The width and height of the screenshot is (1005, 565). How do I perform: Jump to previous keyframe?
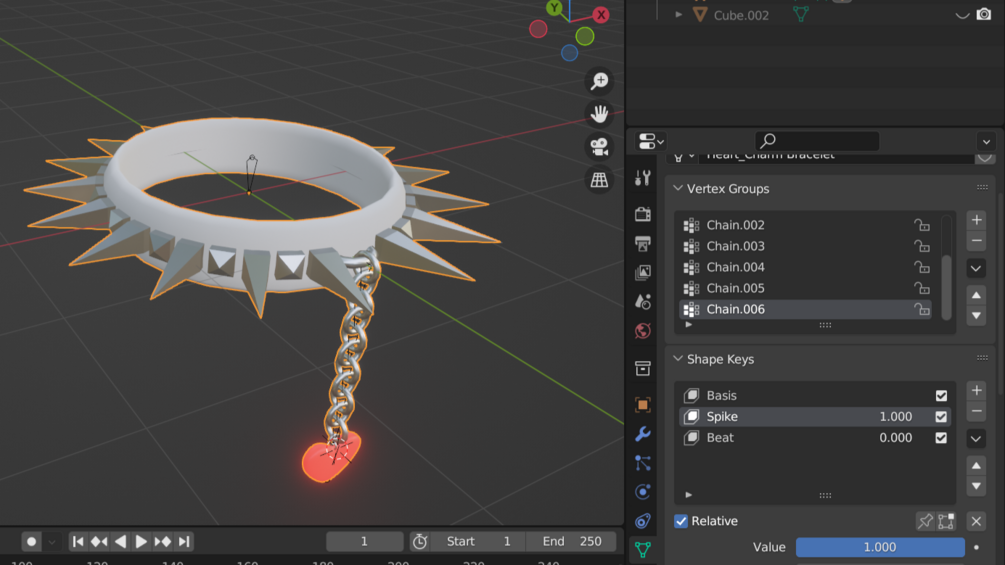pyautogui.click(x=99, y=542)
